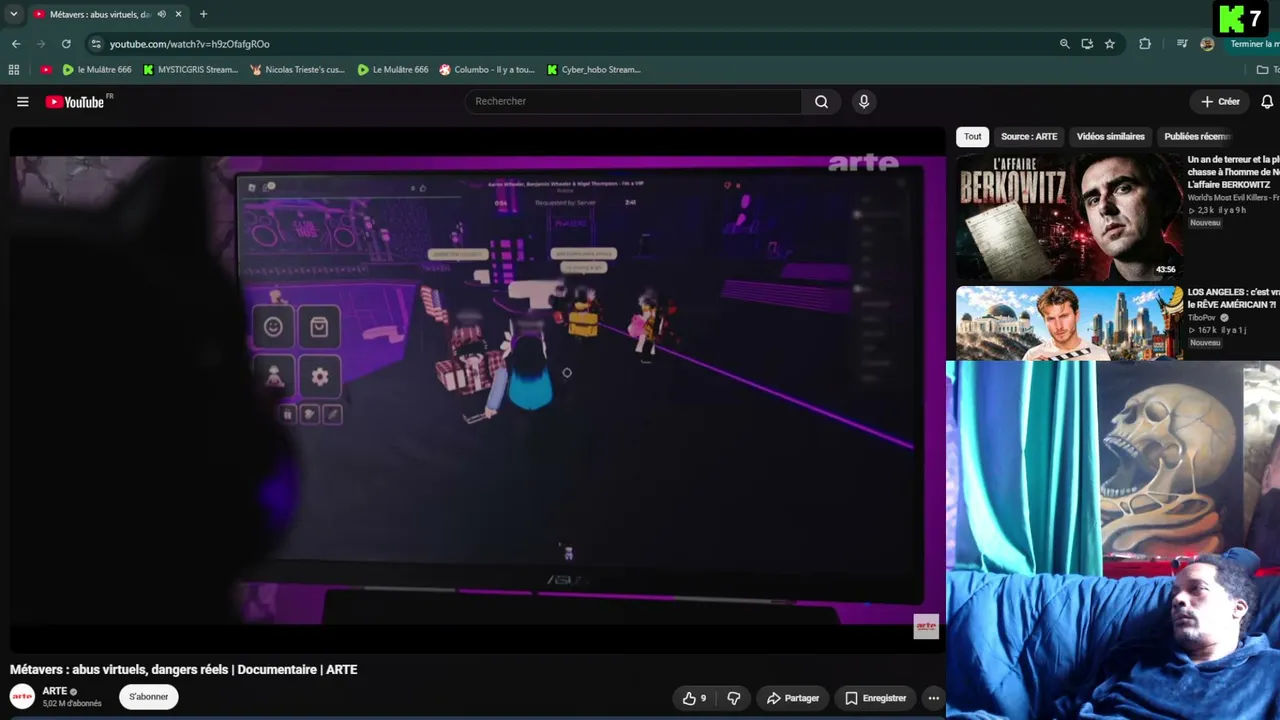This screenshot has width=1280, height=720.
Task: Click the install app icon in address bar
Action: (1087, 44)
